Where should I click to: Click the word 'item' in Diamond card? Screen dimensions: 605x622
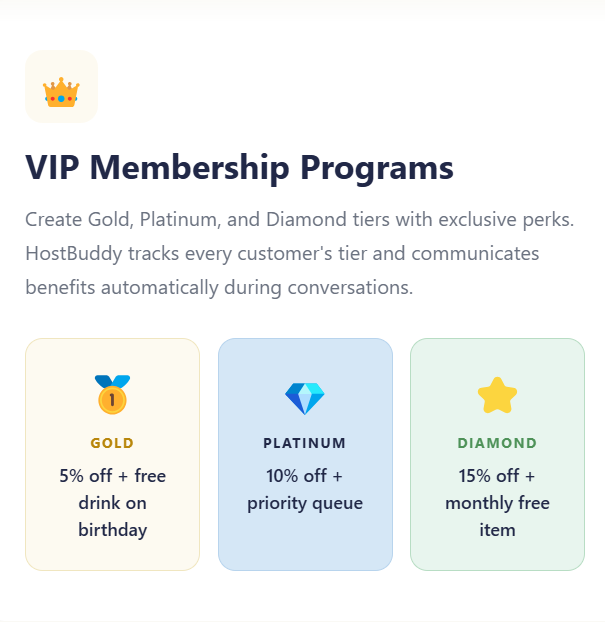point(497,530)
